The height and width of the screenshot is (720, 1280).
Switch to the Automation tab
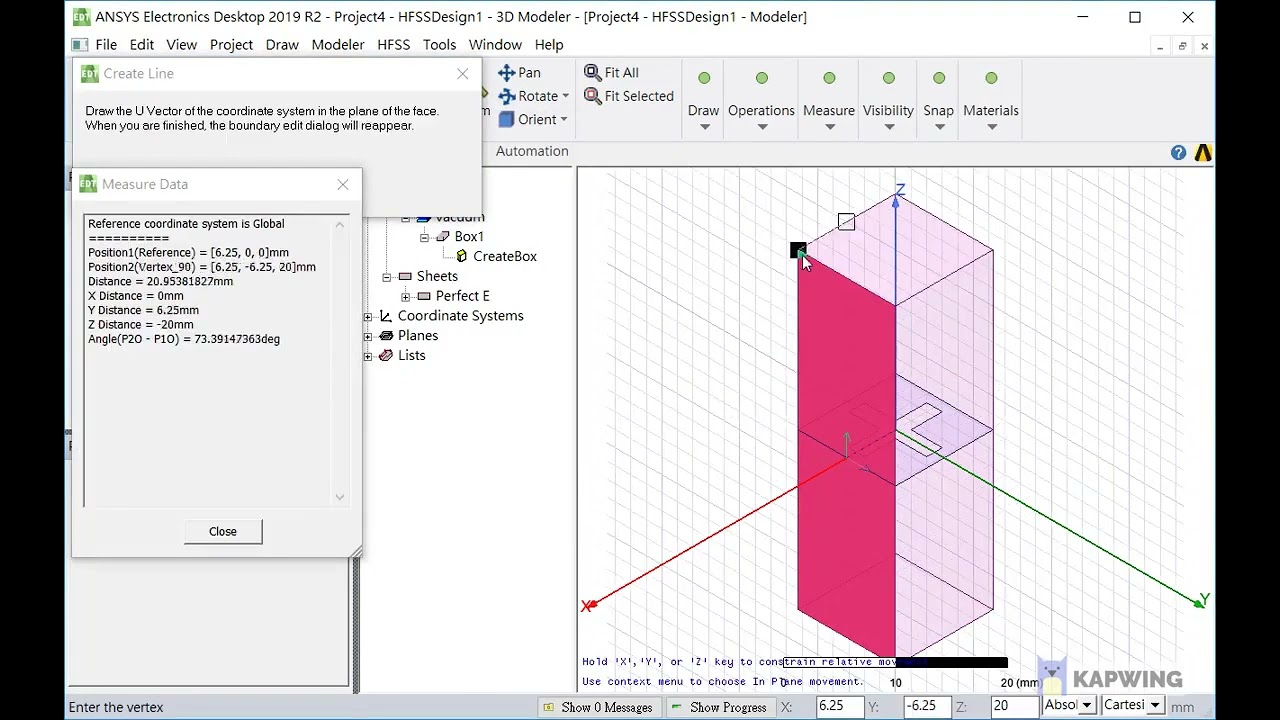[x=532, y=151]
